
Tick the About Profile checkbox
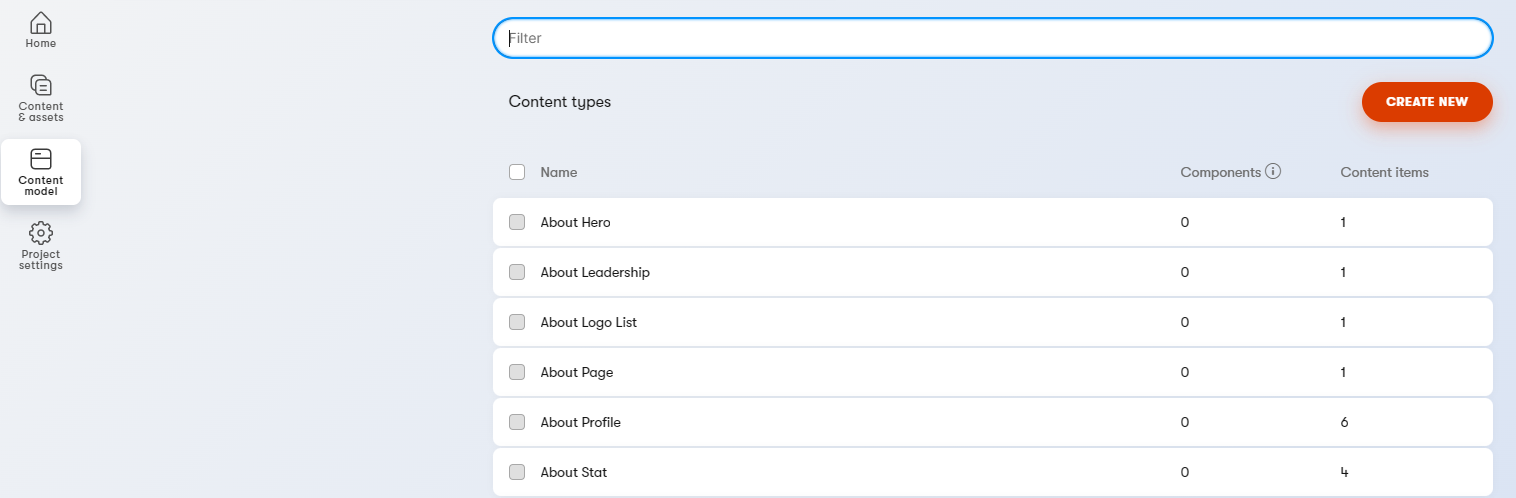[517, 422]
